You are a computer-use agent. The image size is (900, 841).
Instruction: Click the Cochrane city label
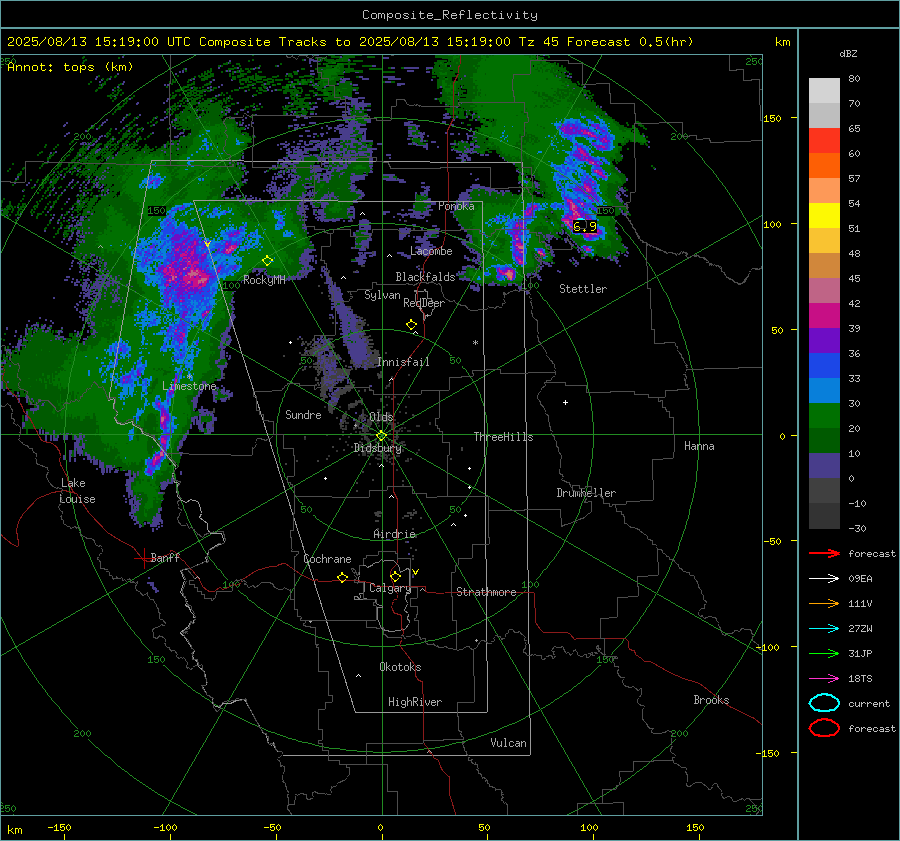pos(327,559)
